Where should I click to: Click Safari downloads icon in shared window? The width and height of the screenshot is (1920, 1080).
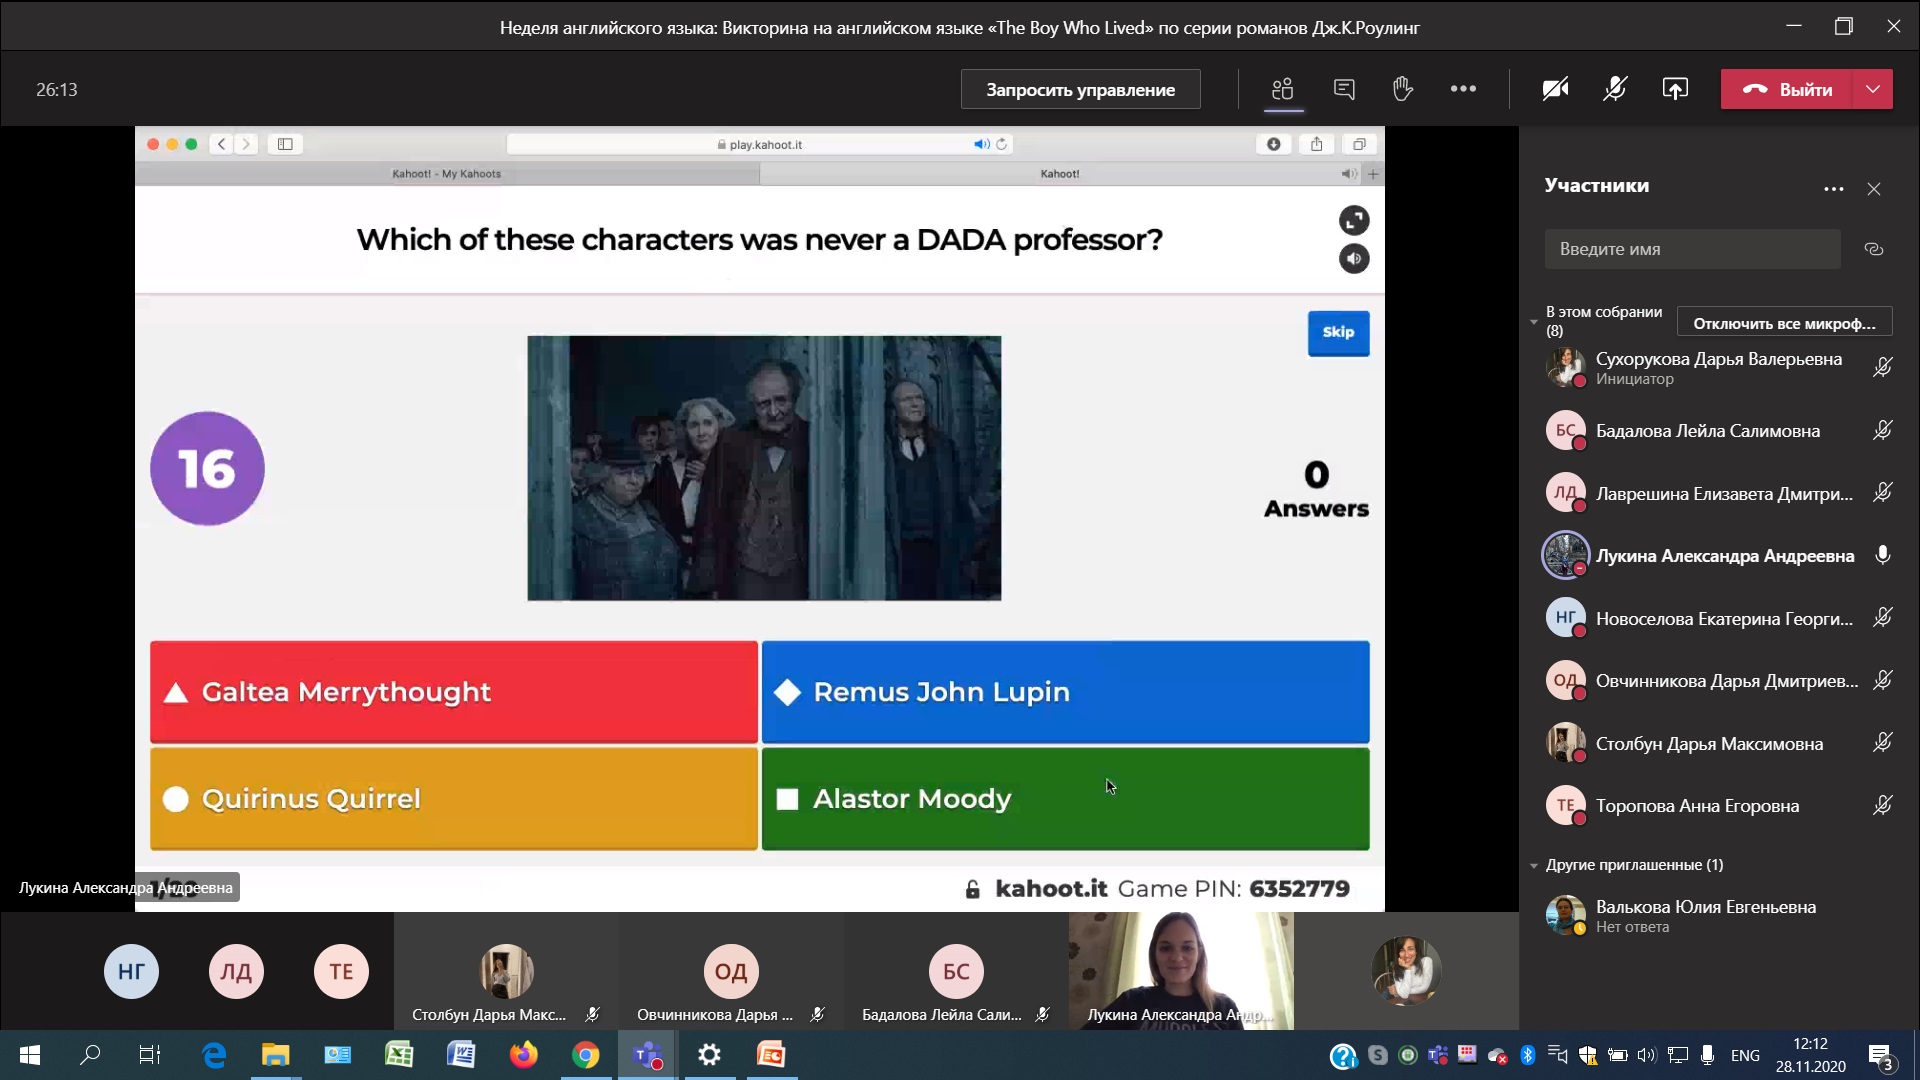pos(1273,144)
